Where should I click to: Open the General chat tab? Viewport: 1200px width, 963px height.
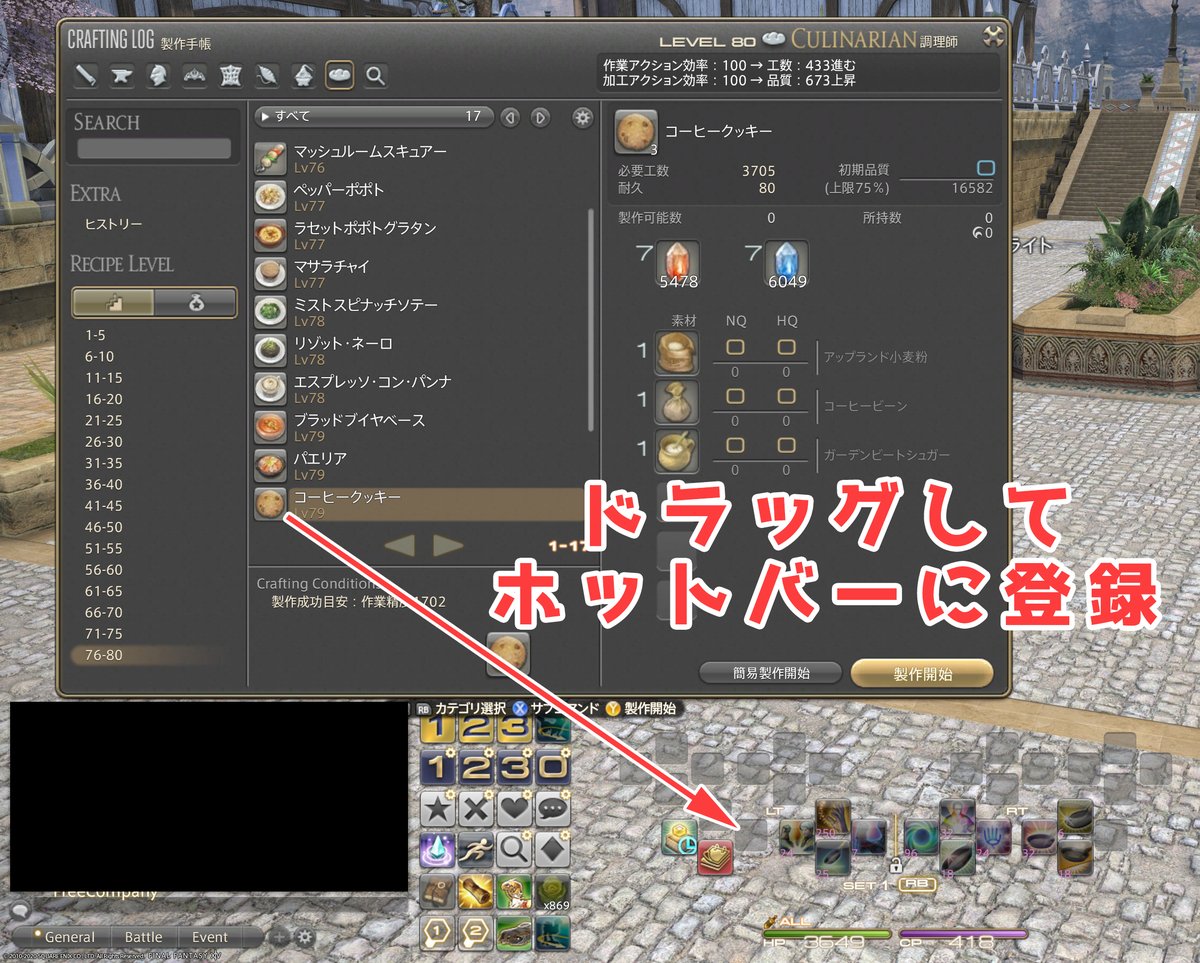[x=70, y=938]
